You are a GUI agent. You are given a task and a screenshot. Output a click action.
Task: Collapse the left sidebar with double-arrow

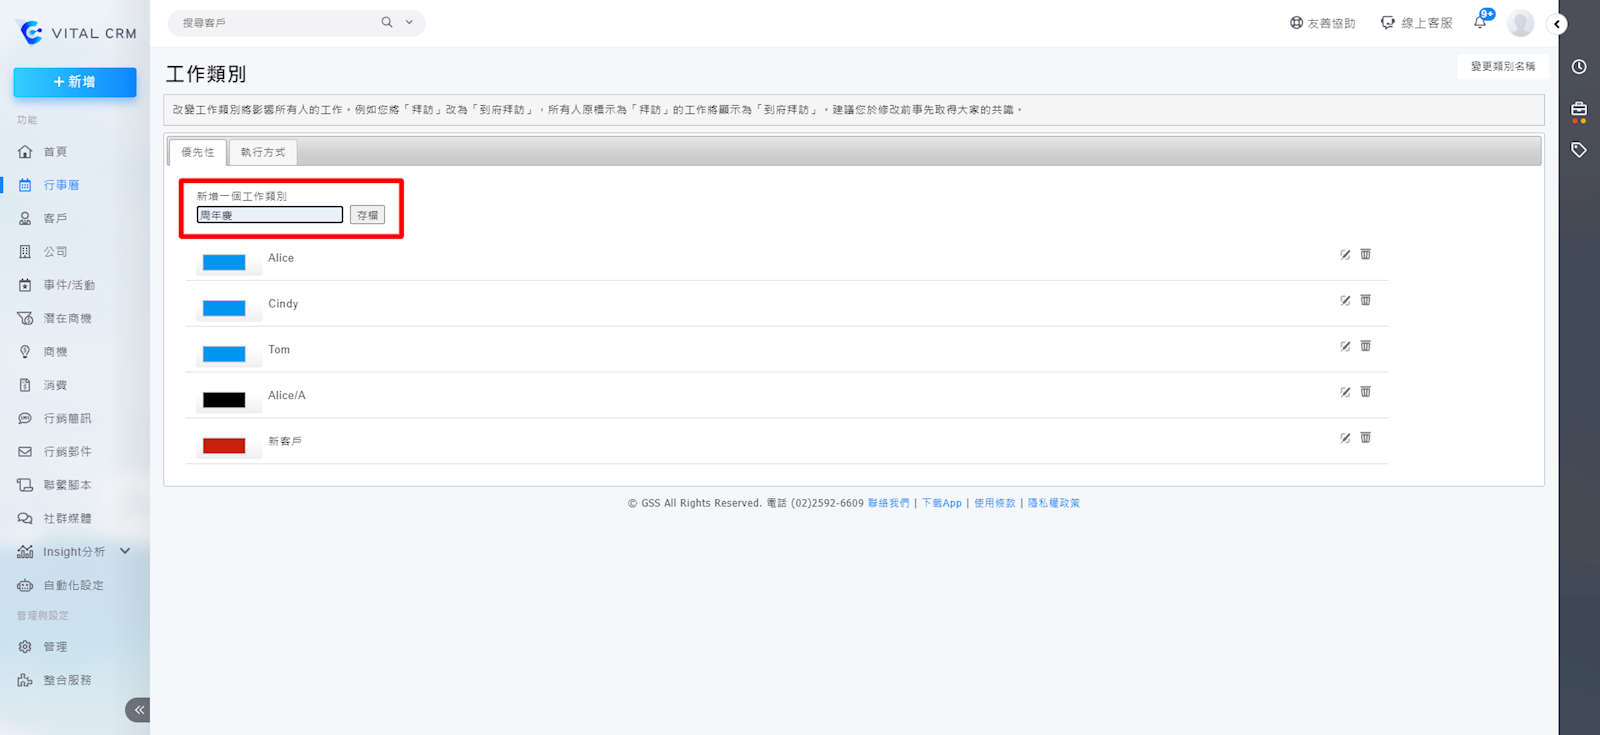click(138, 710)
